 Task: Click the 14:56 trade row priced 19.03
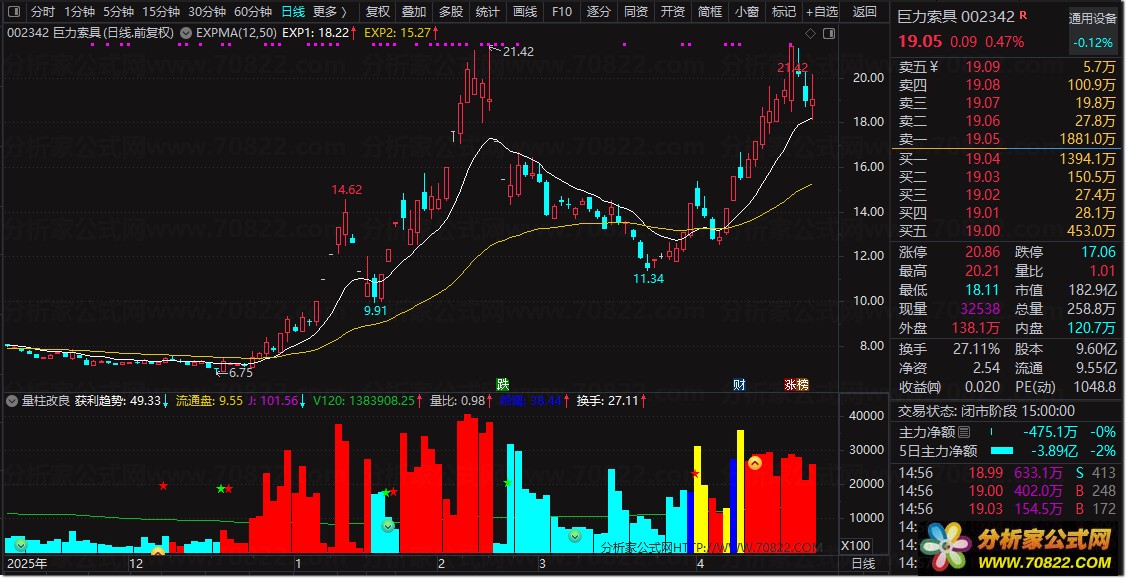pyautogui.click(x=1007, y=509)
